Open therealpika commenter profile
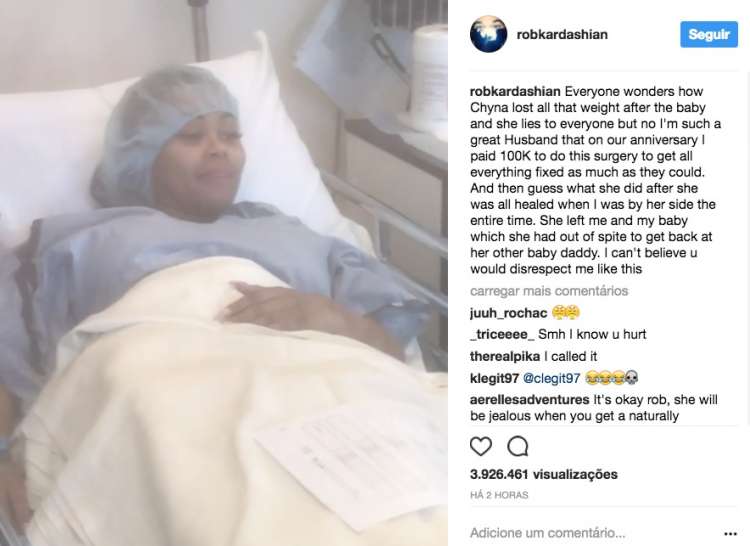750x546 pixels. click(x=505, y=356)
